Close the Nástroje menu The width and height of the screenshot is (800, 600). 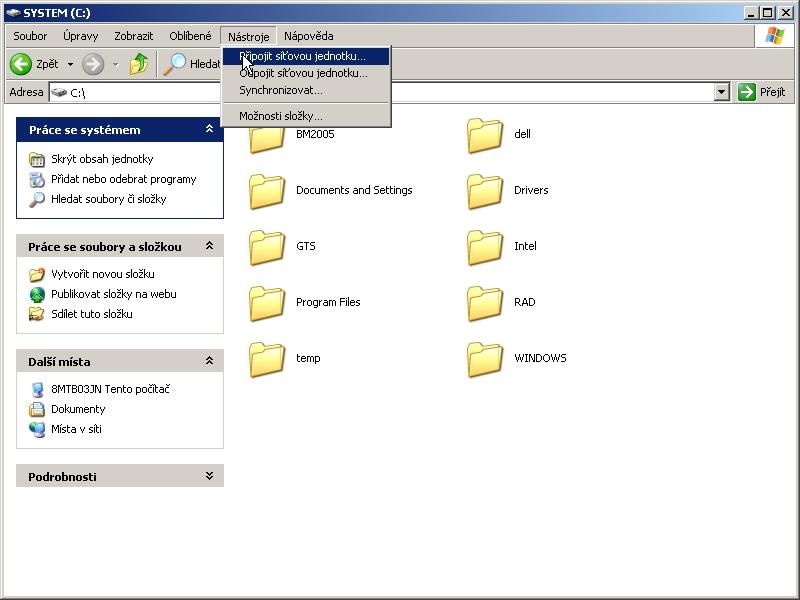point(248,36)
